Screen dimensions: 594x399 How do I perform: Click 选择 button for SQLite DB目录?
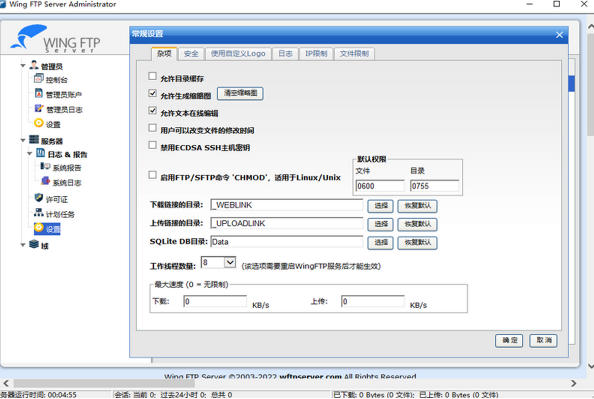[380, 243]
